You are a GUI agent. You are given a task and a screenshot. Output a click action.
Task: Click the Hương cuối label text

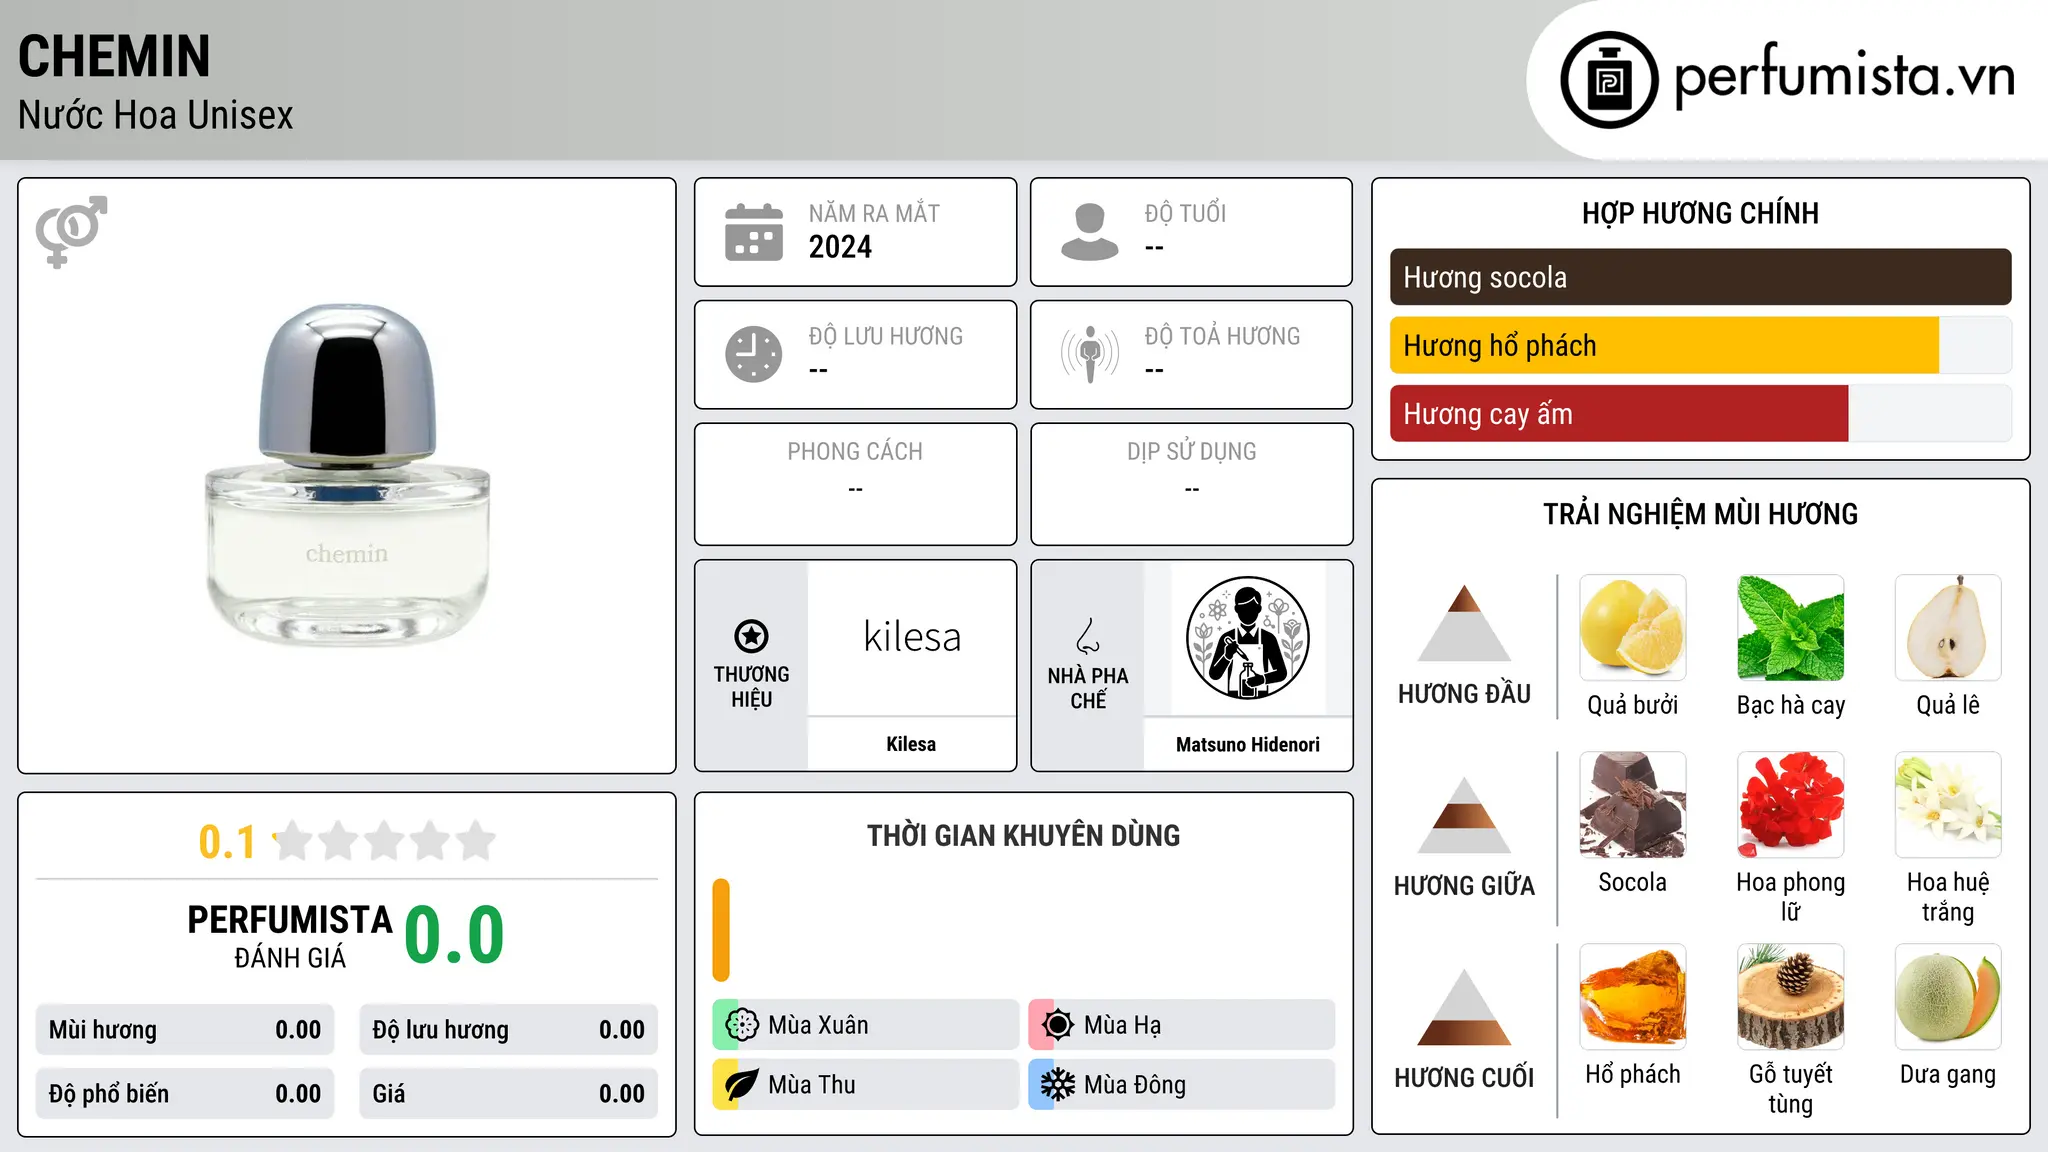1464,1078
